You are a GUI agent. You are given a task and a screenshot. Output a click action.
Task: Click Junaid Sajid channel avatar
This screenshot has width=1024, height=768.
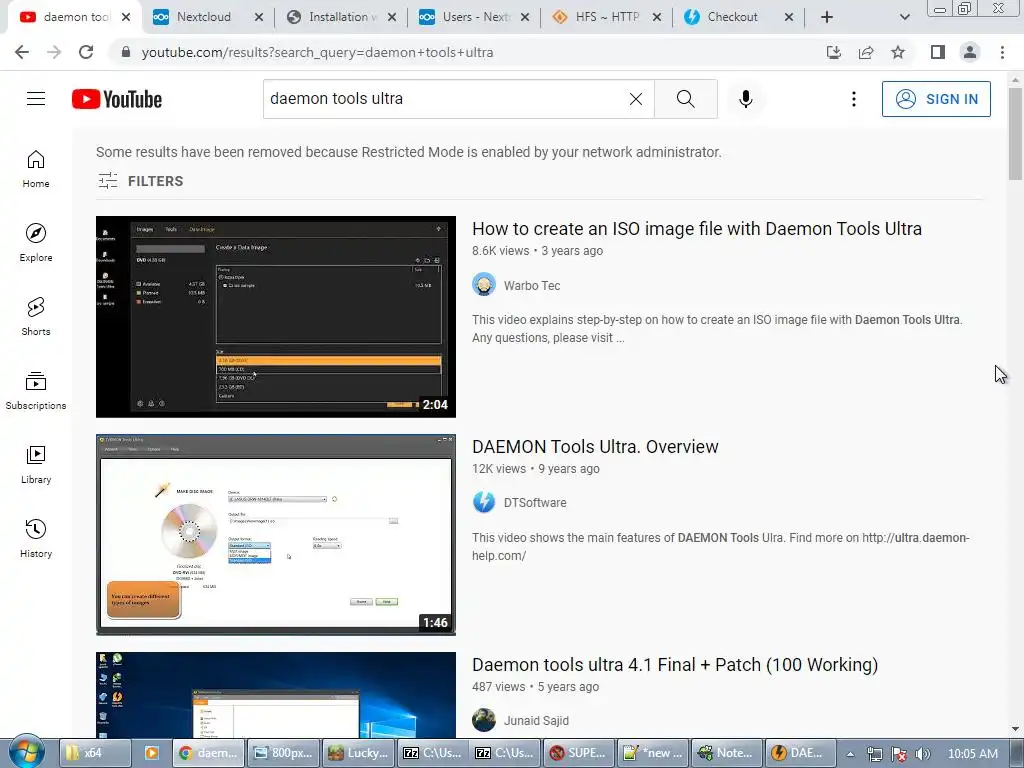click(x=484, y=720)
